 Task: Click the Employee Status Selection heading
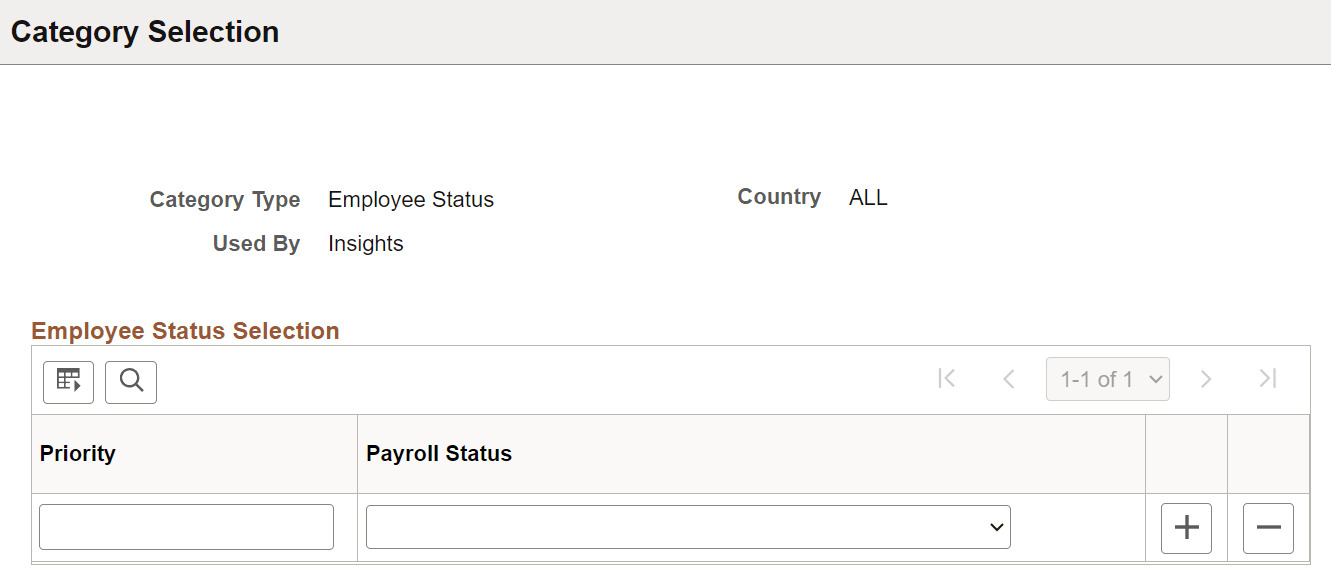click(185, 330)
